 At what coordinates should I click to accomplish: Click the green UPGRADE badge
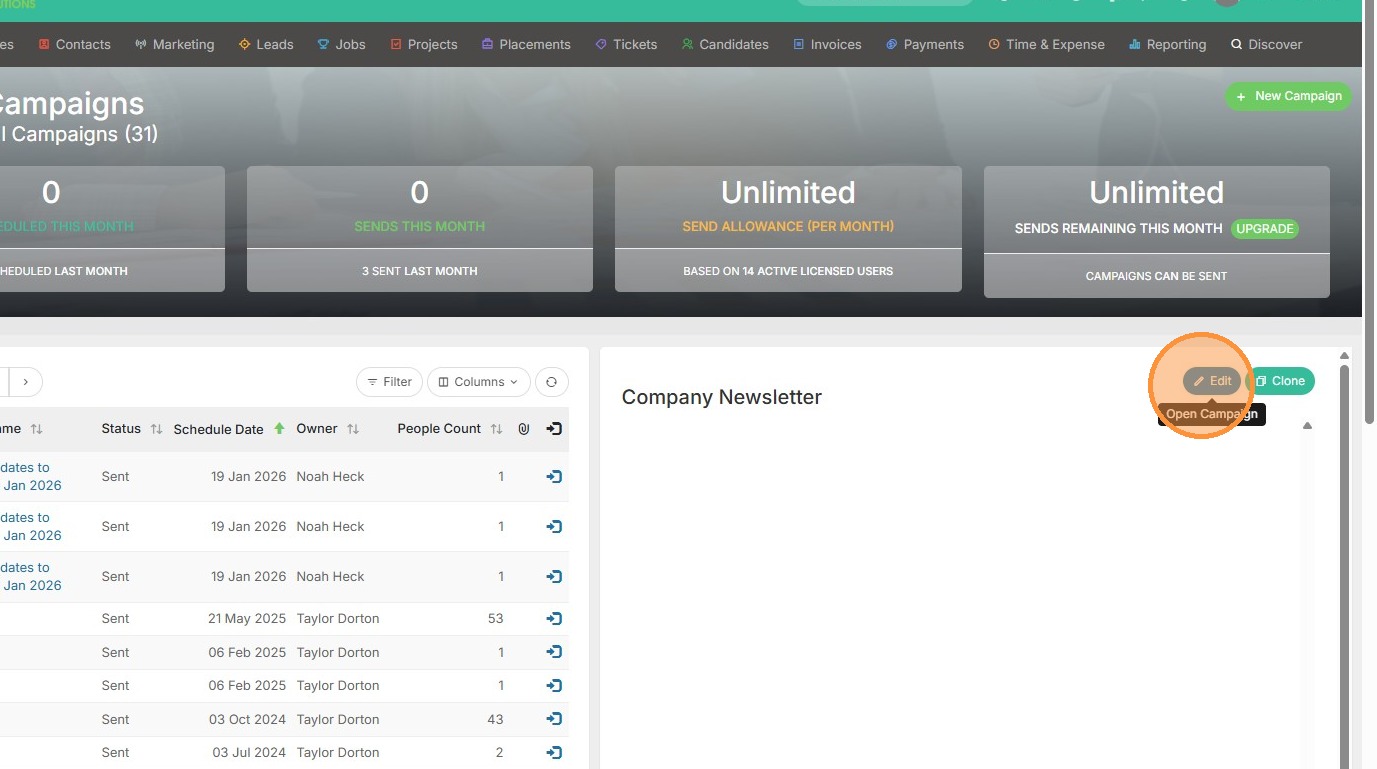(x=1265, y=228)
